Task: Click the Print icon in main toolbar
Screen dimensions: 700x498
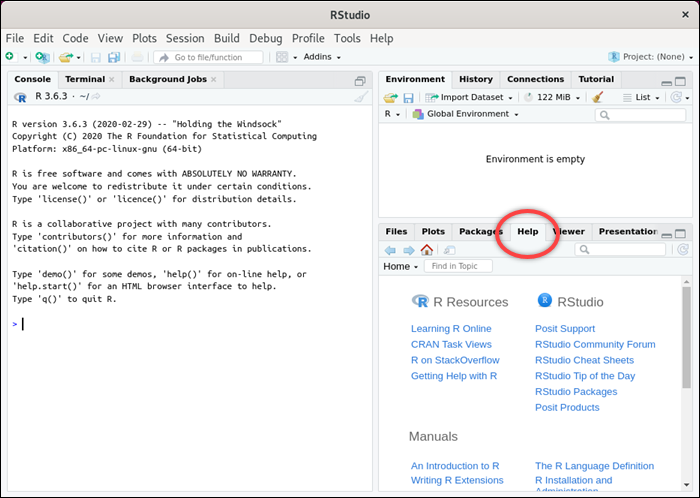Action: pos(138,57)
